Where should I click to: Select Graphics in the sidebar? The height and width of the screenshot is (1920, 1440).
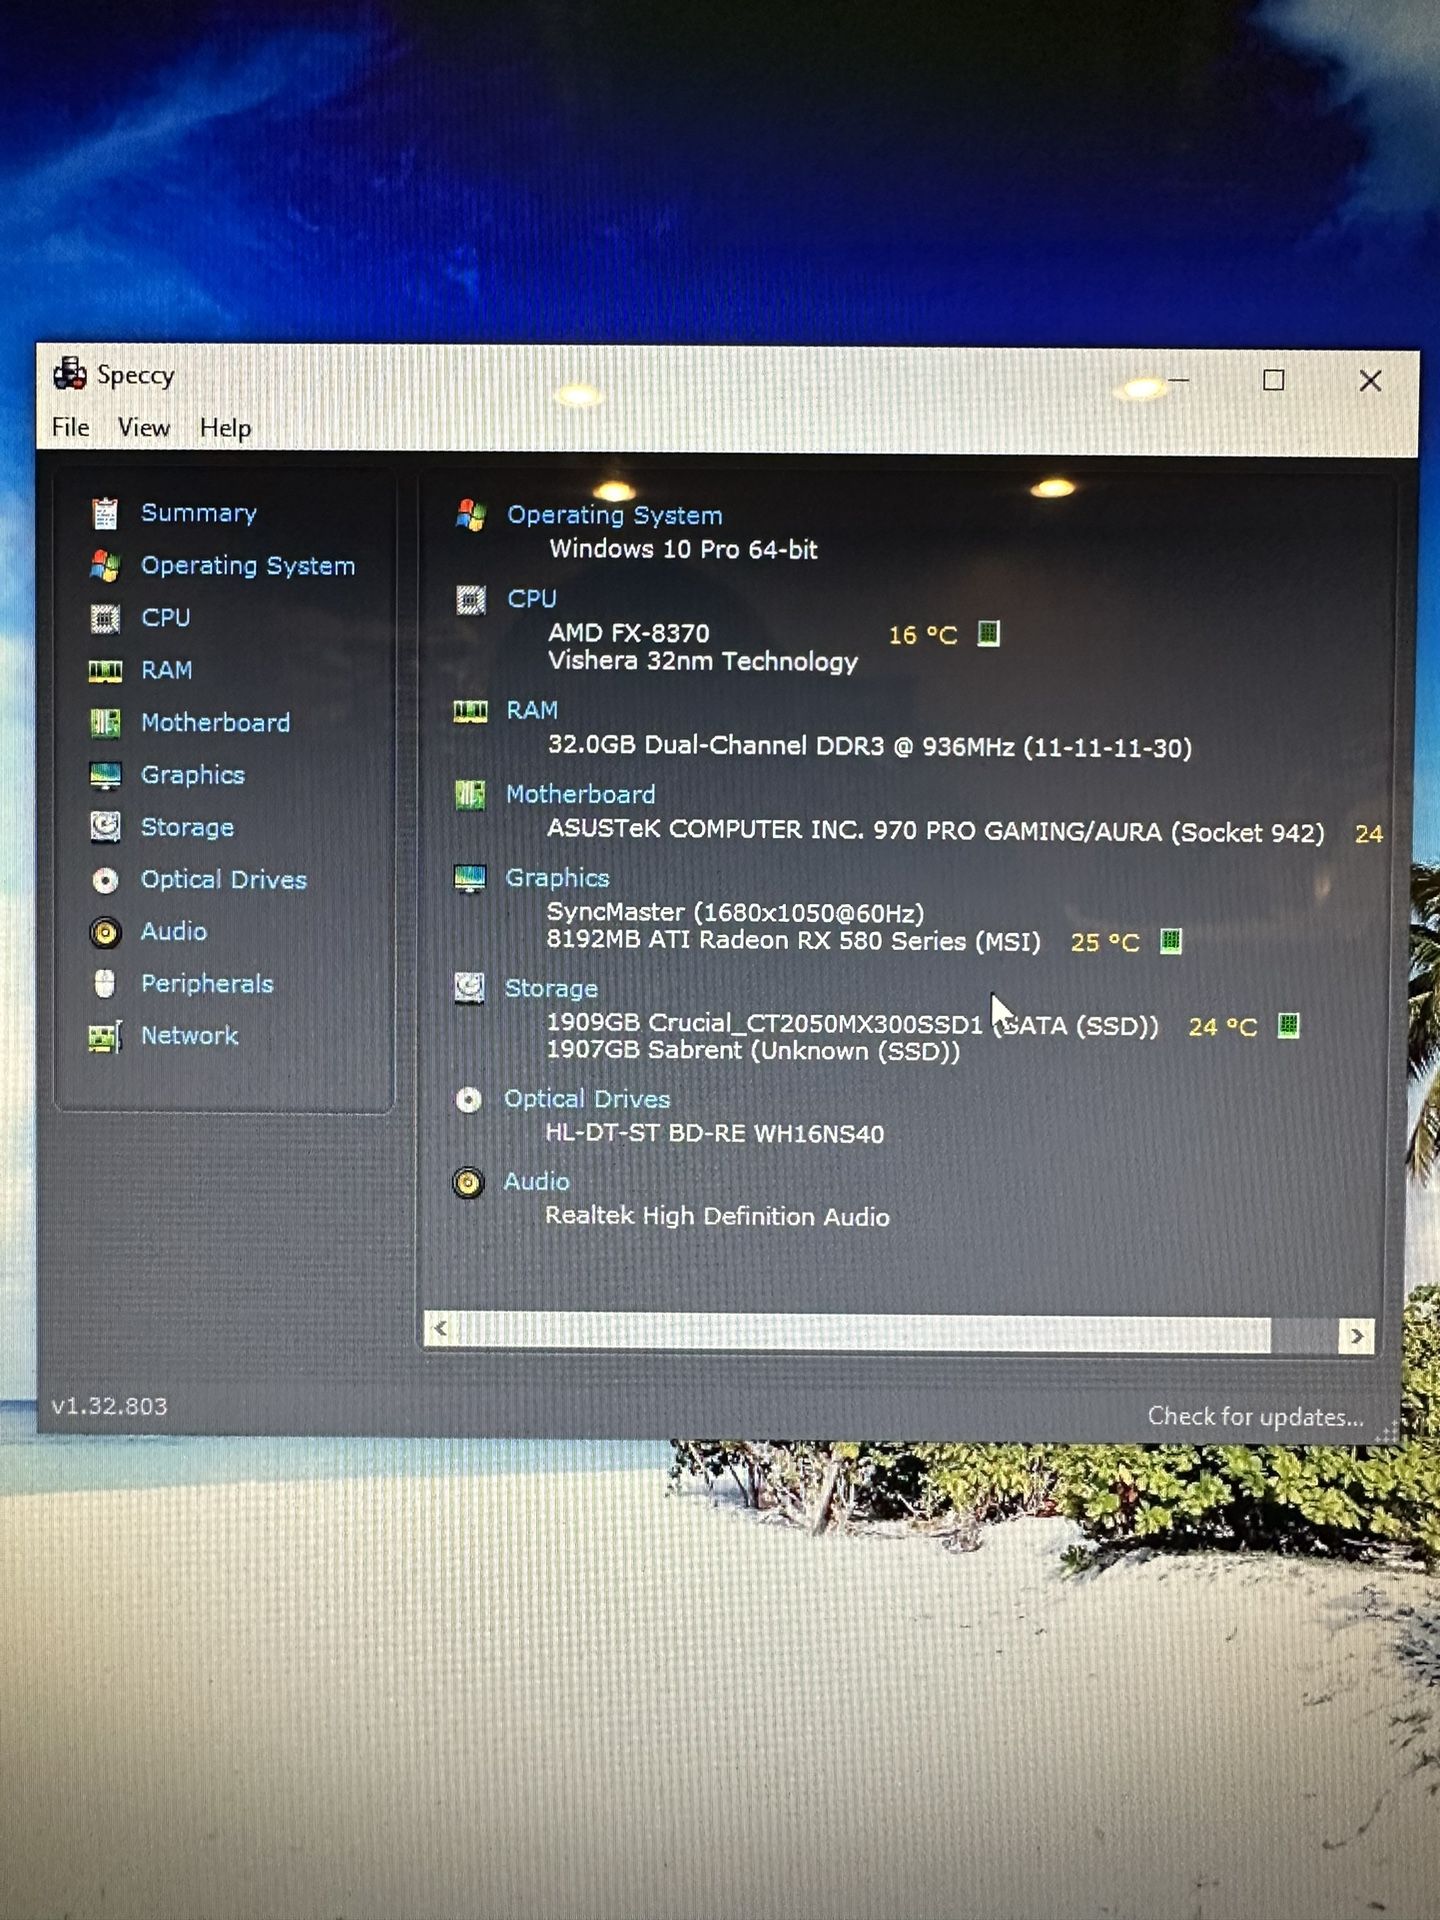[193, 775]
